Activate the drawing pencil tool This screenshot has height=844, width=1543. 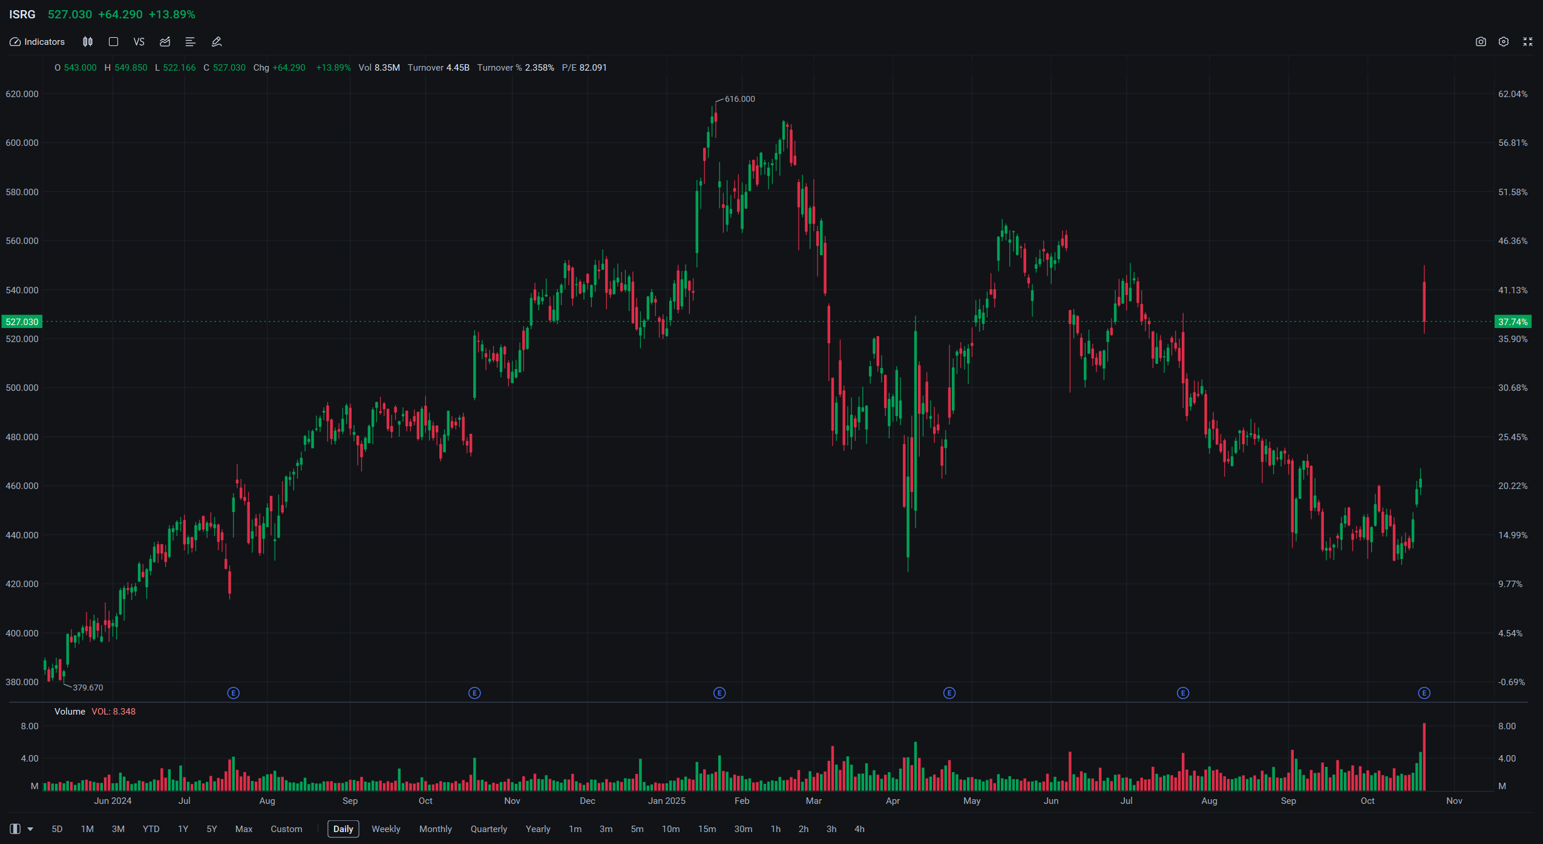pyautogui.click(x=216, y=42)
